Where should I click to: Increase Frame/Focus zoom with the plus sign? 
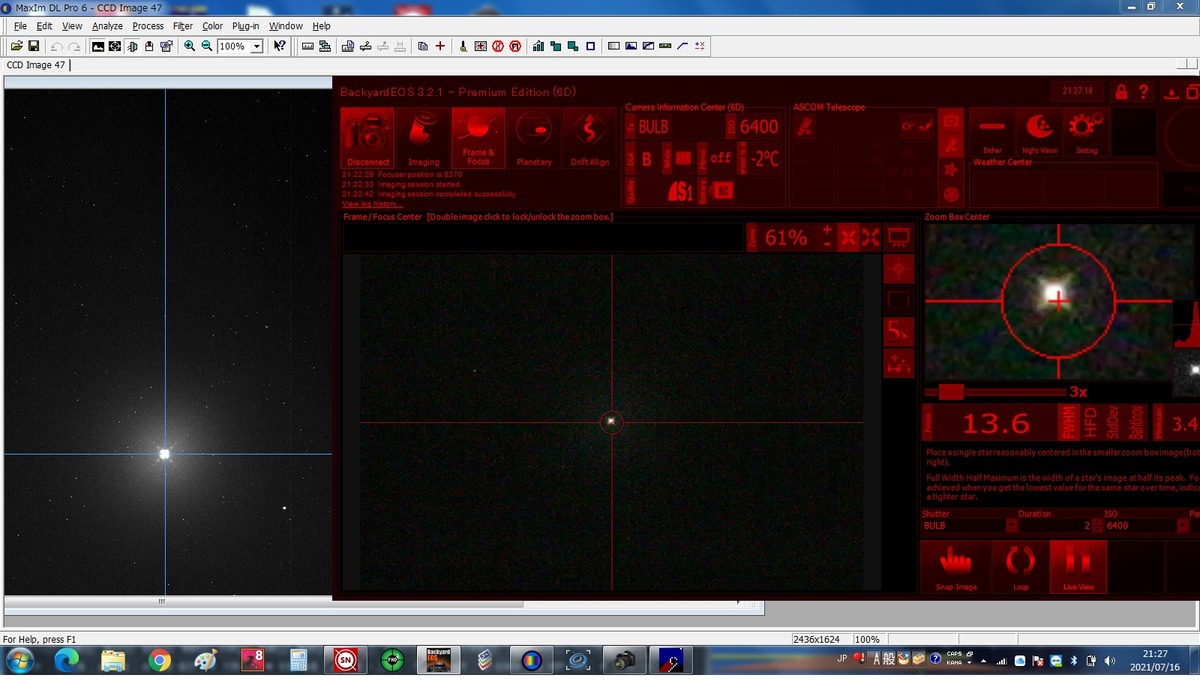tap(826, 230)
